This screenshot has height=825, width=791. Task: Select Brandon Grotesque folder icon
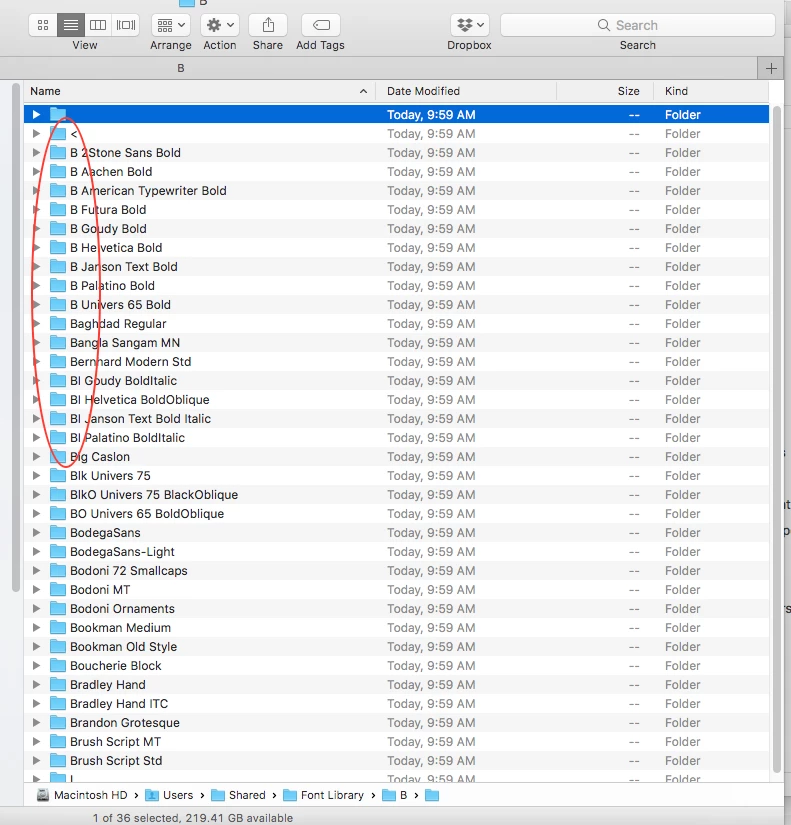[58, 722]
